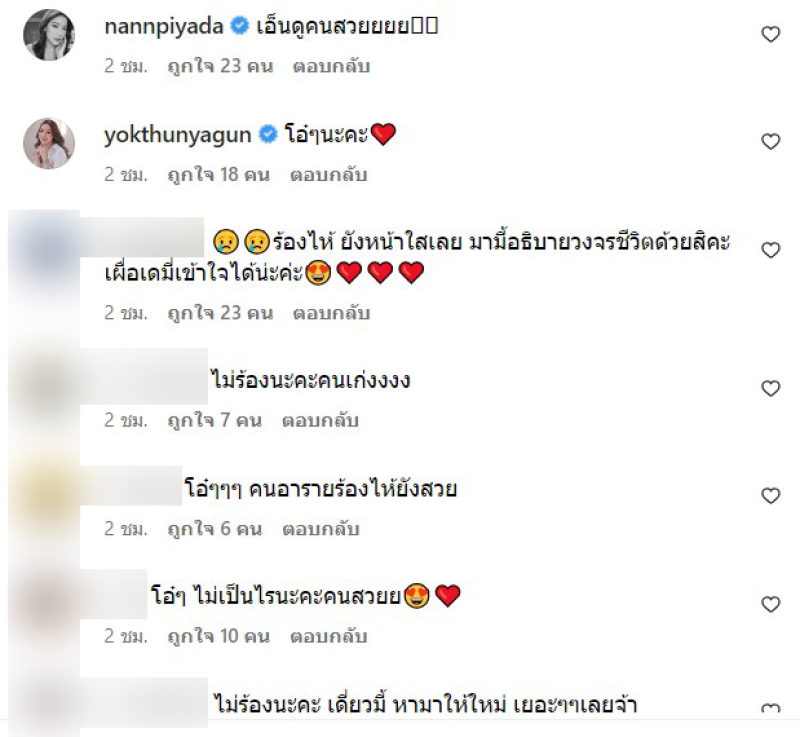Screen dimensions: 800x737
Task: Like nannpiyada's comment with the heart icon
Action: (x=770, y=34)
